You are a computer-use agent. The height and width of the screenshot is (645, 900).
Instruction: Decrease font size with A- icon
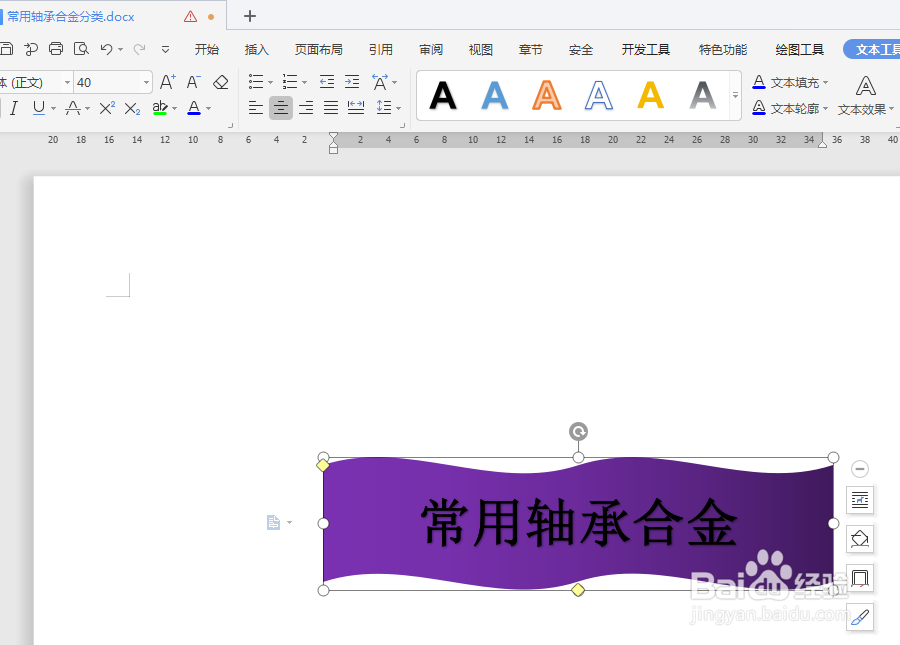193,82
